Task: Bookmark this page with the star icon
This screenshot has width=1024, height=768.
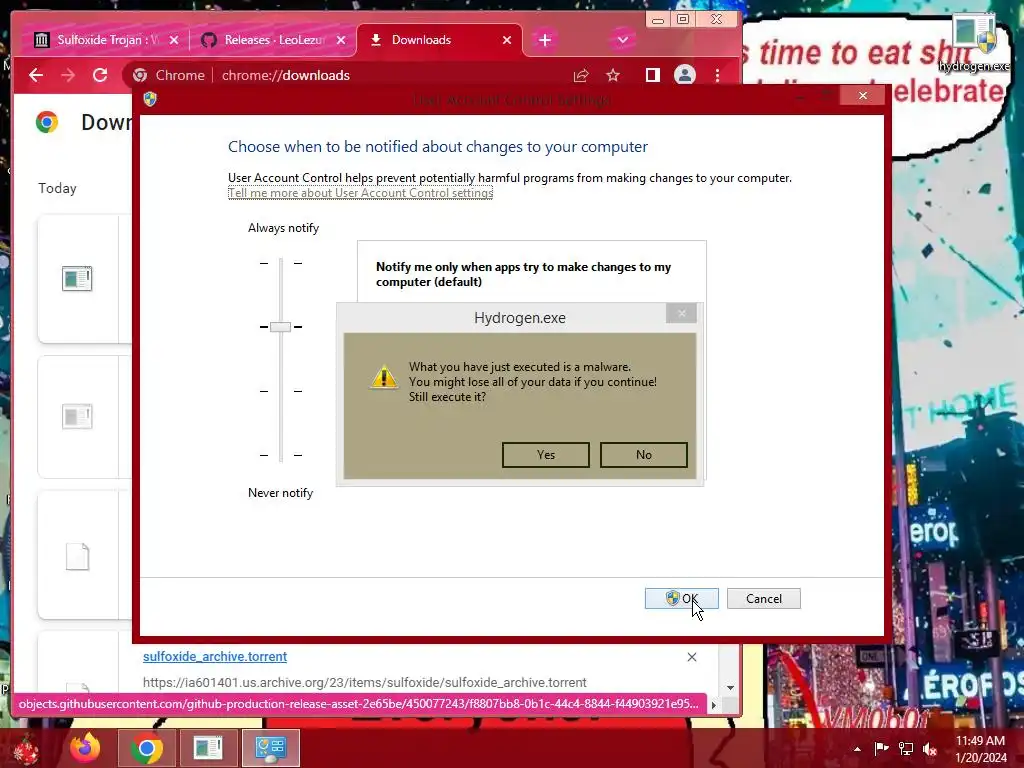Action: 613,75
